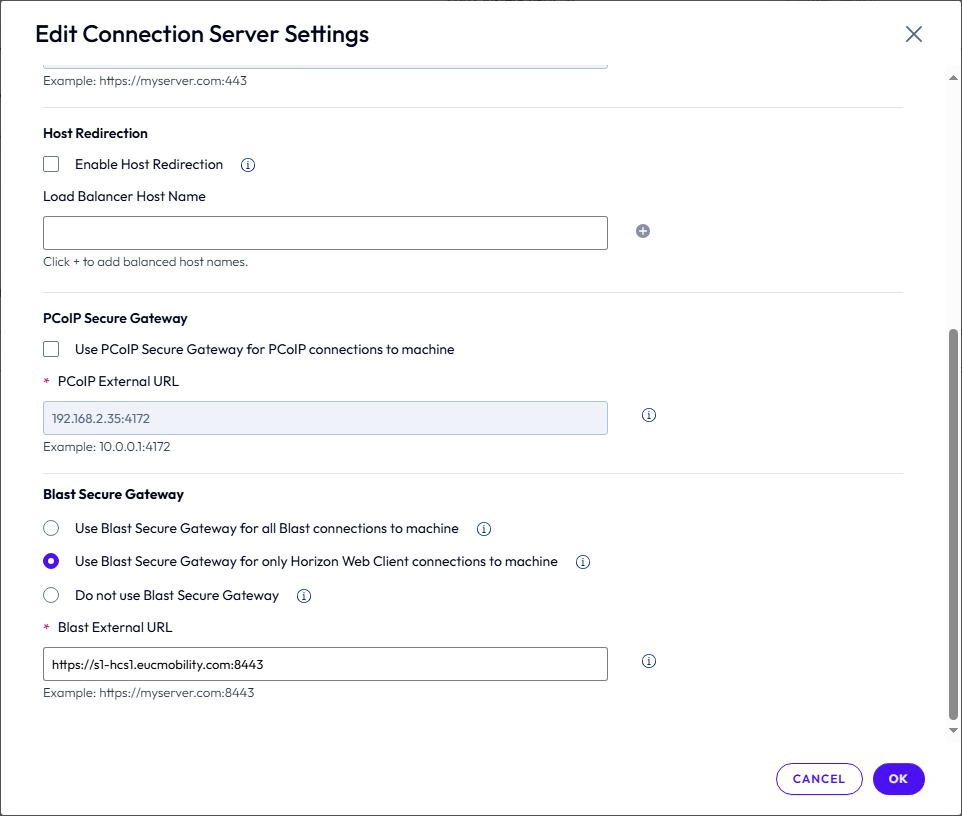Click the Load Balancer Host Name field
This screenshot has height=816, width=962.
point(325,233)
